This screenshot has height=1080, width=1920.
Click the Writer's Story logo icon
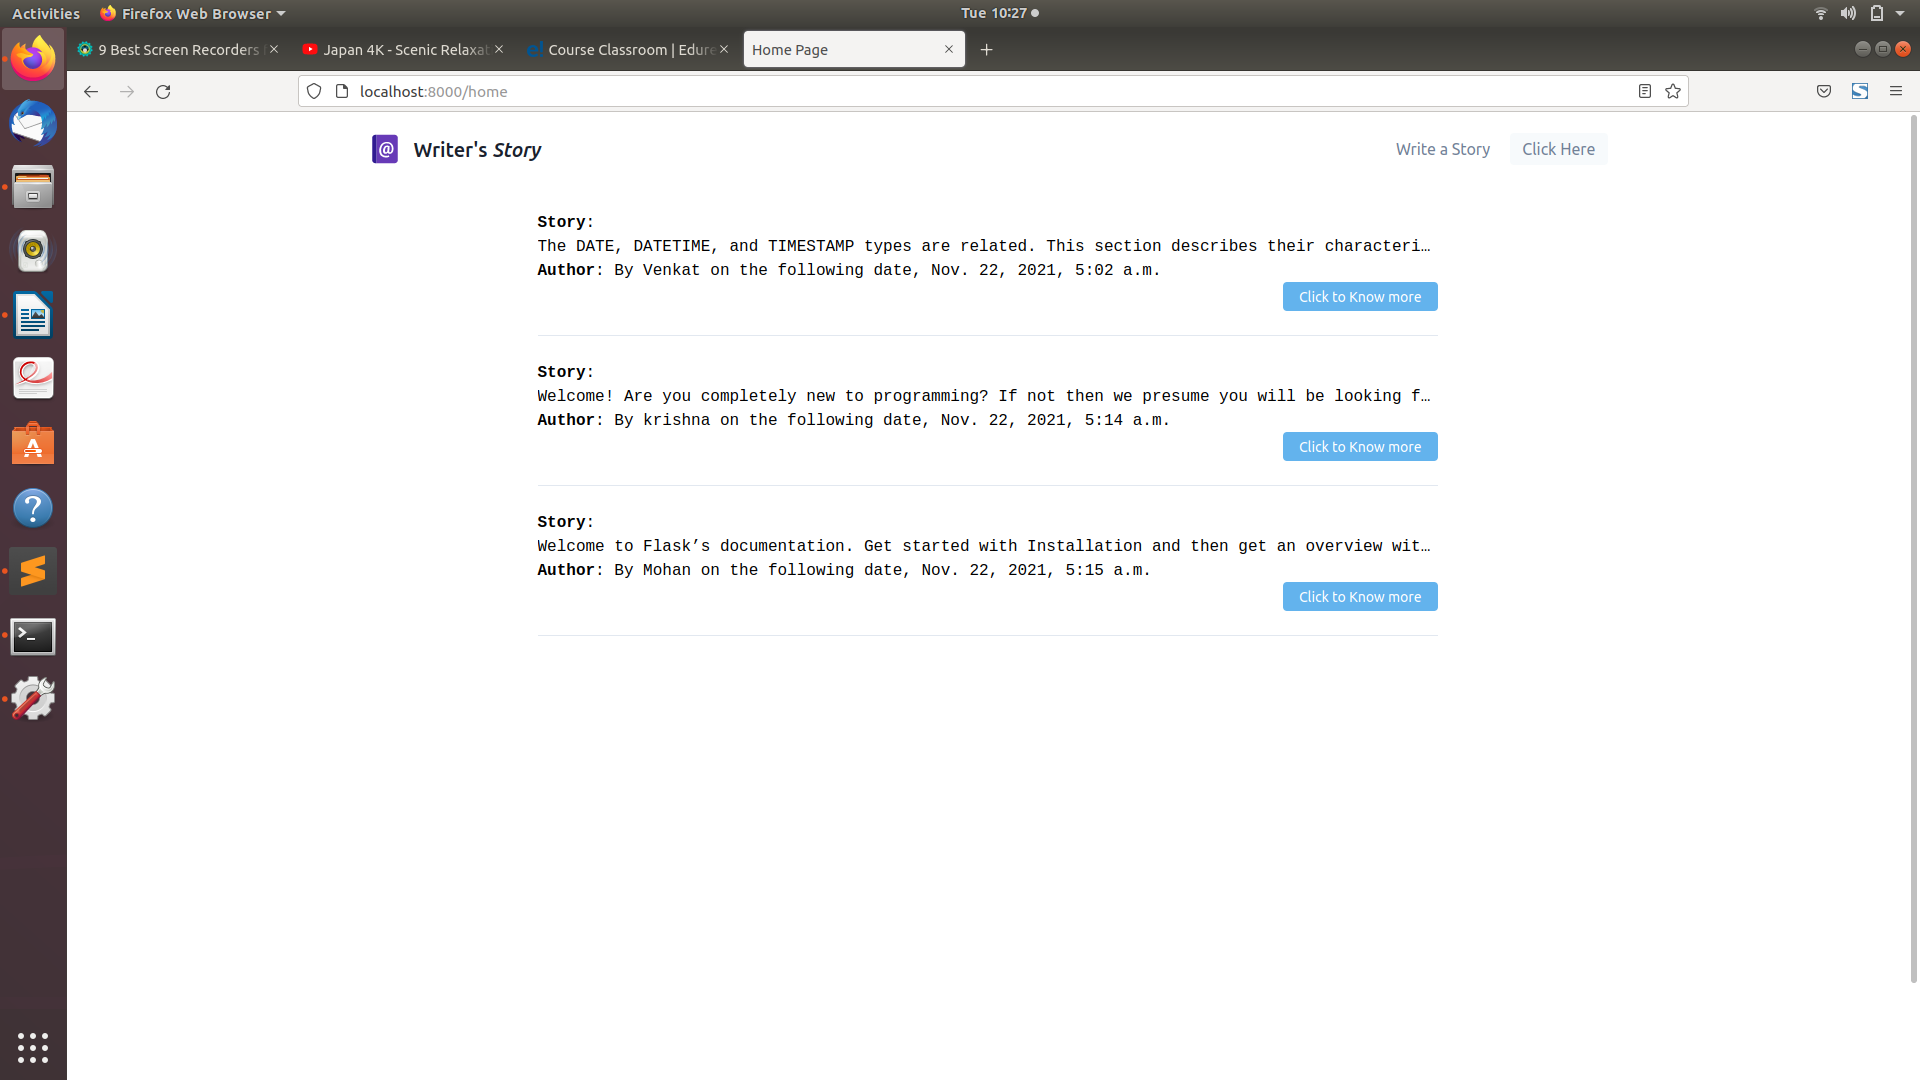[385, 149]
